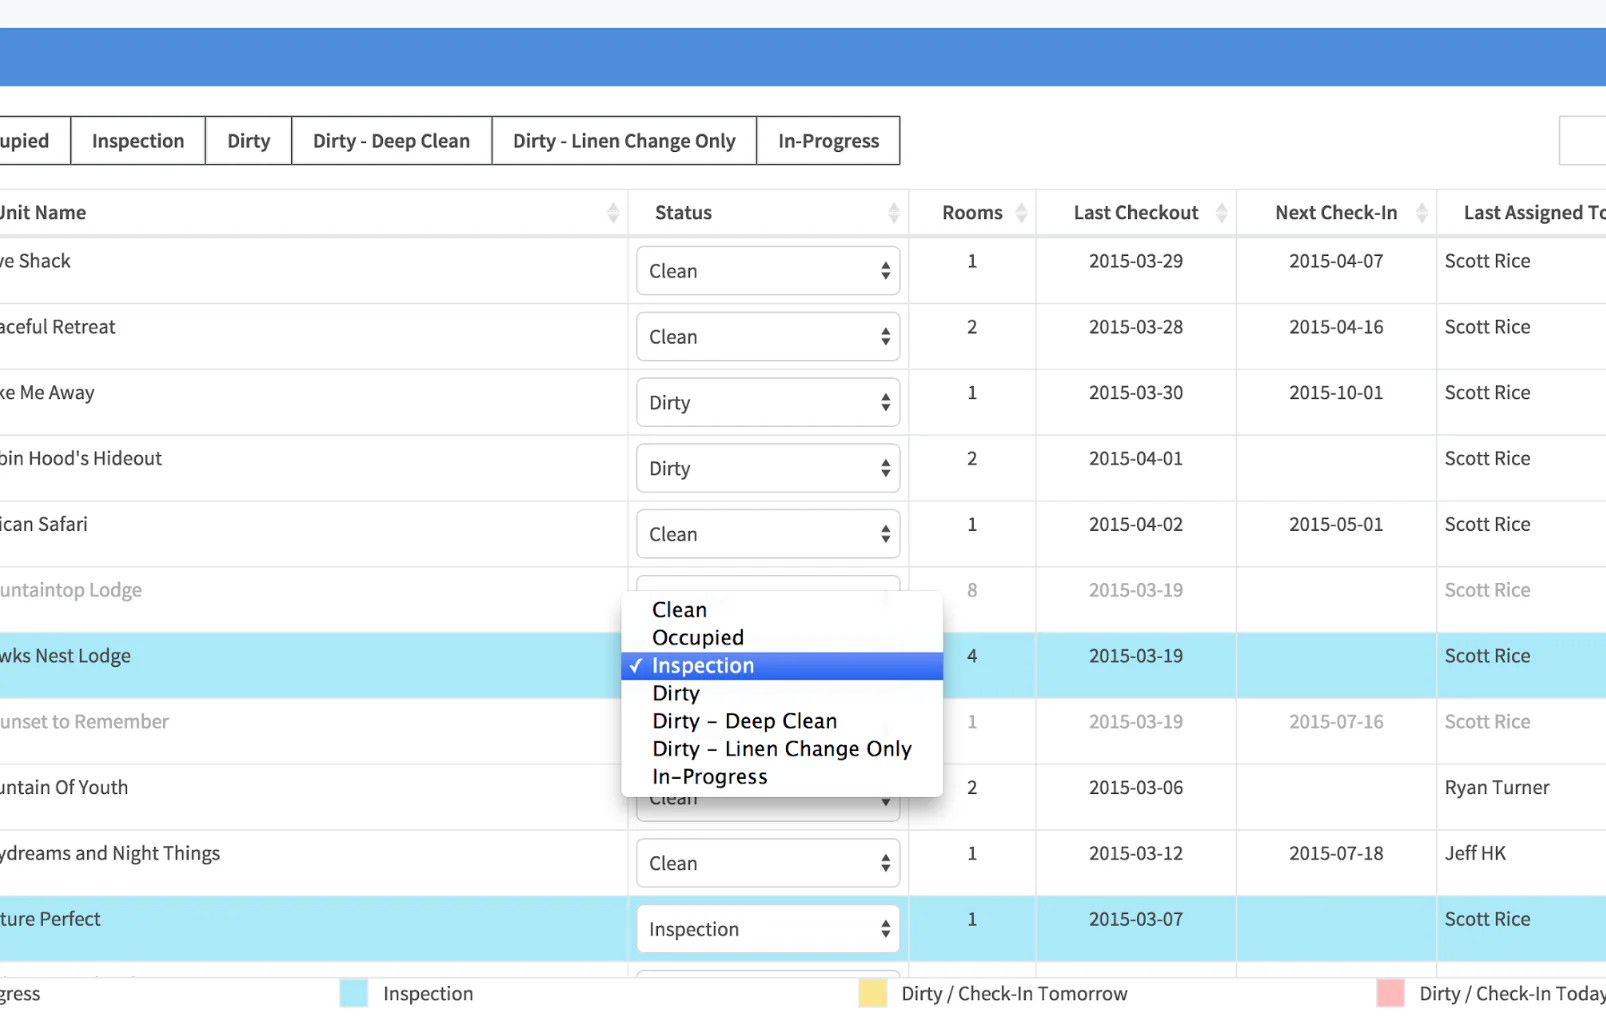Click next check-in date 2015-05-01
The image size is (1606, 1036).
[x=1336, y=525]
